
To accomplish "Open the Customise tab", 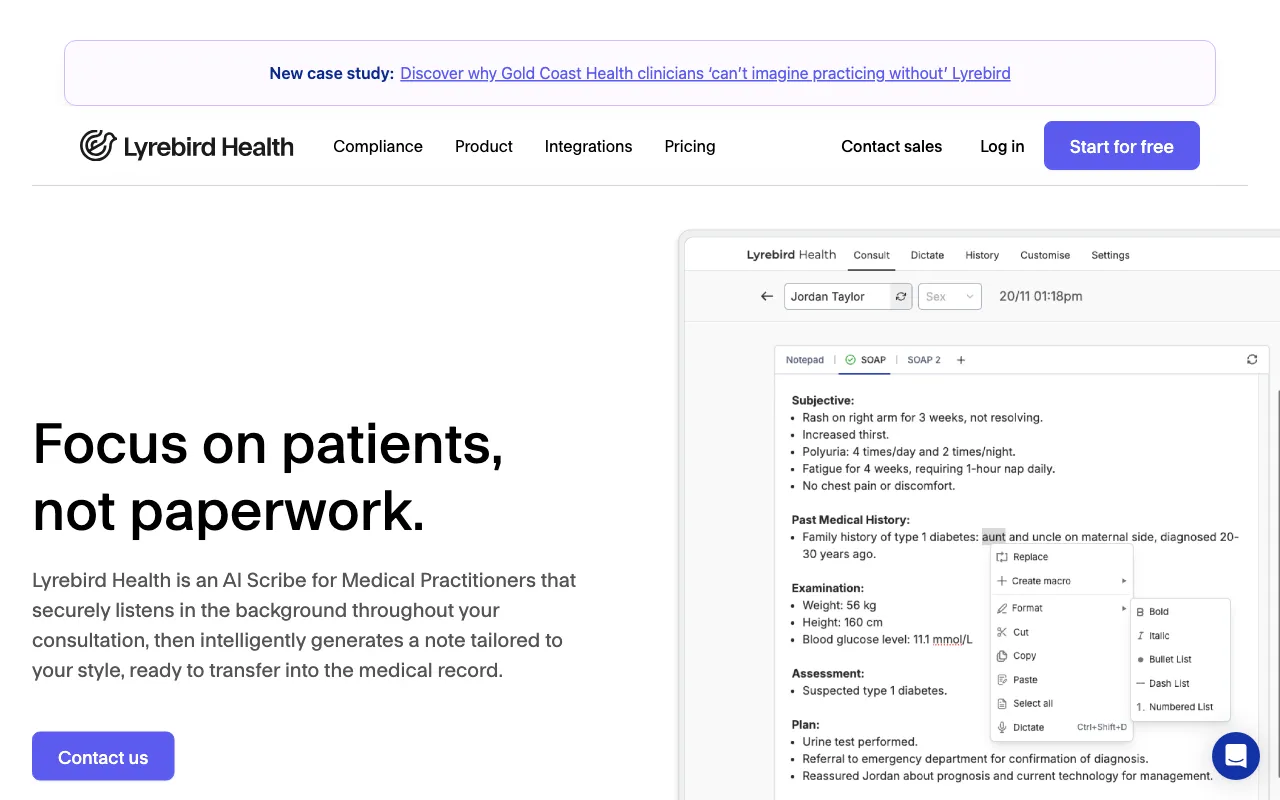I will (x=1045, y=255).
